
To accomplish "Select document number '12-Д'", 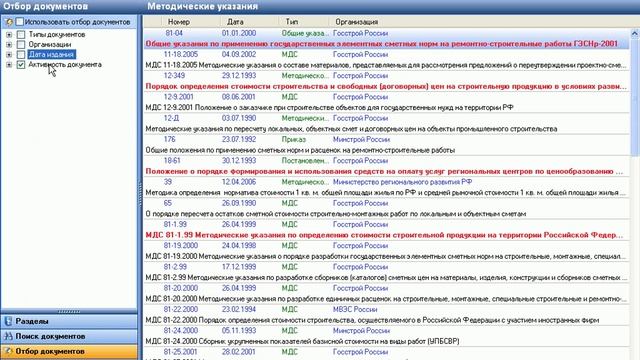I will [171, 118].
